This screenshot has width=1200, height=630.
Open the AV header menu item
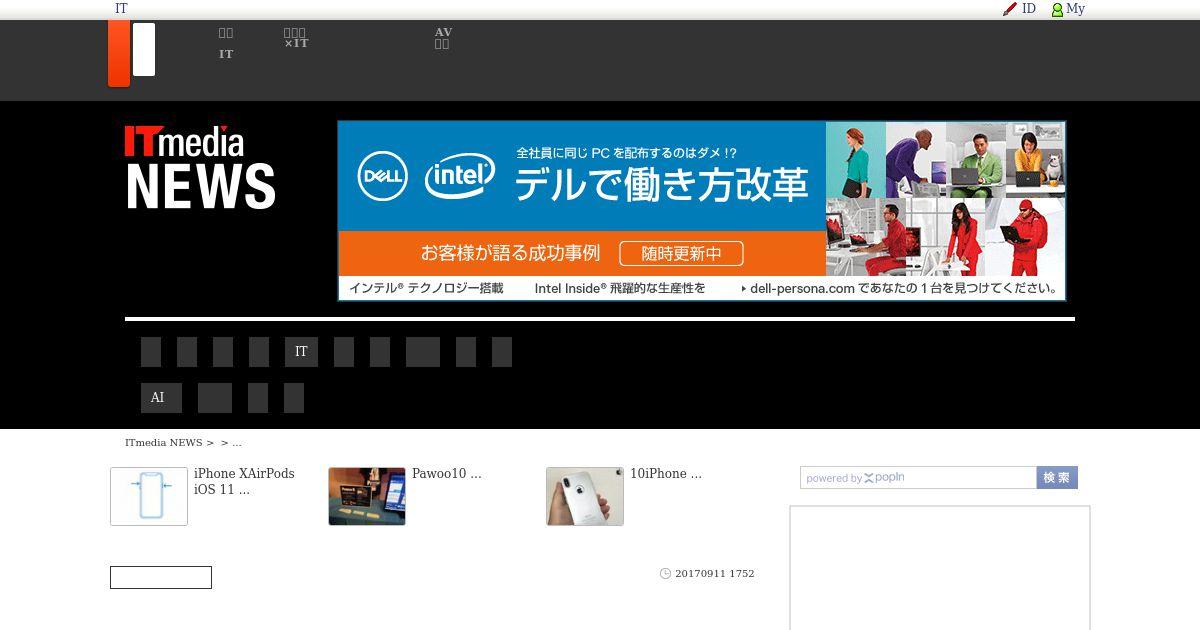[x=443, y=38]
